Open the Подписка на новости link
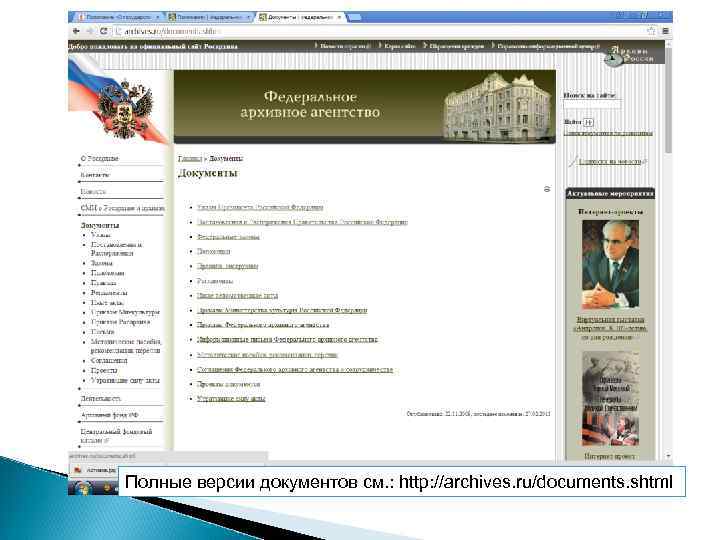 pos(610,162)
